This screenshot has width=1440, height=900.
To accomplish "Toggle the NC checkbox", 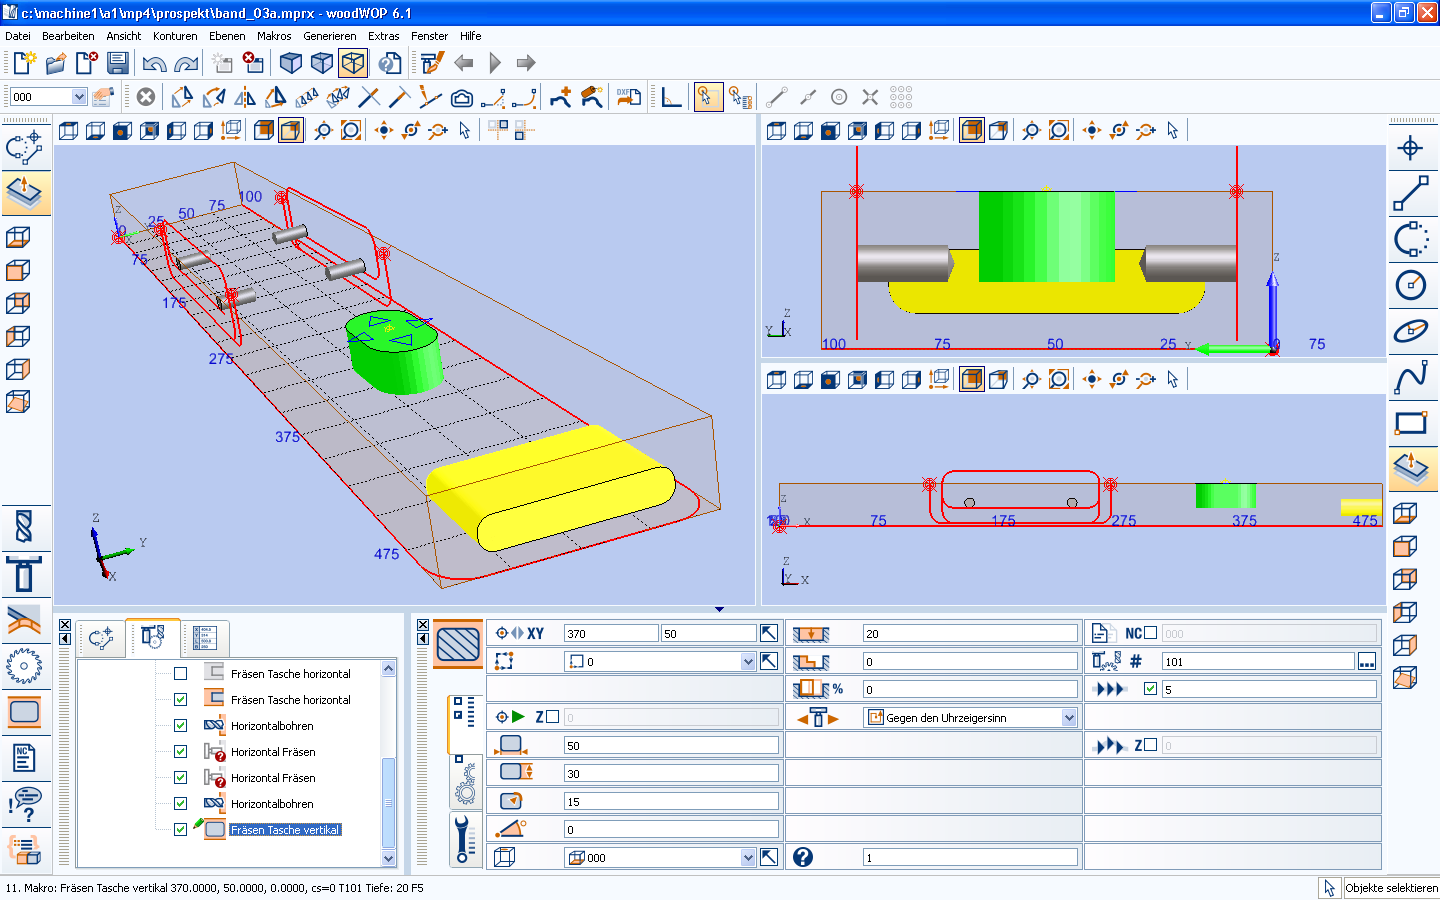I will [1150, 633].
